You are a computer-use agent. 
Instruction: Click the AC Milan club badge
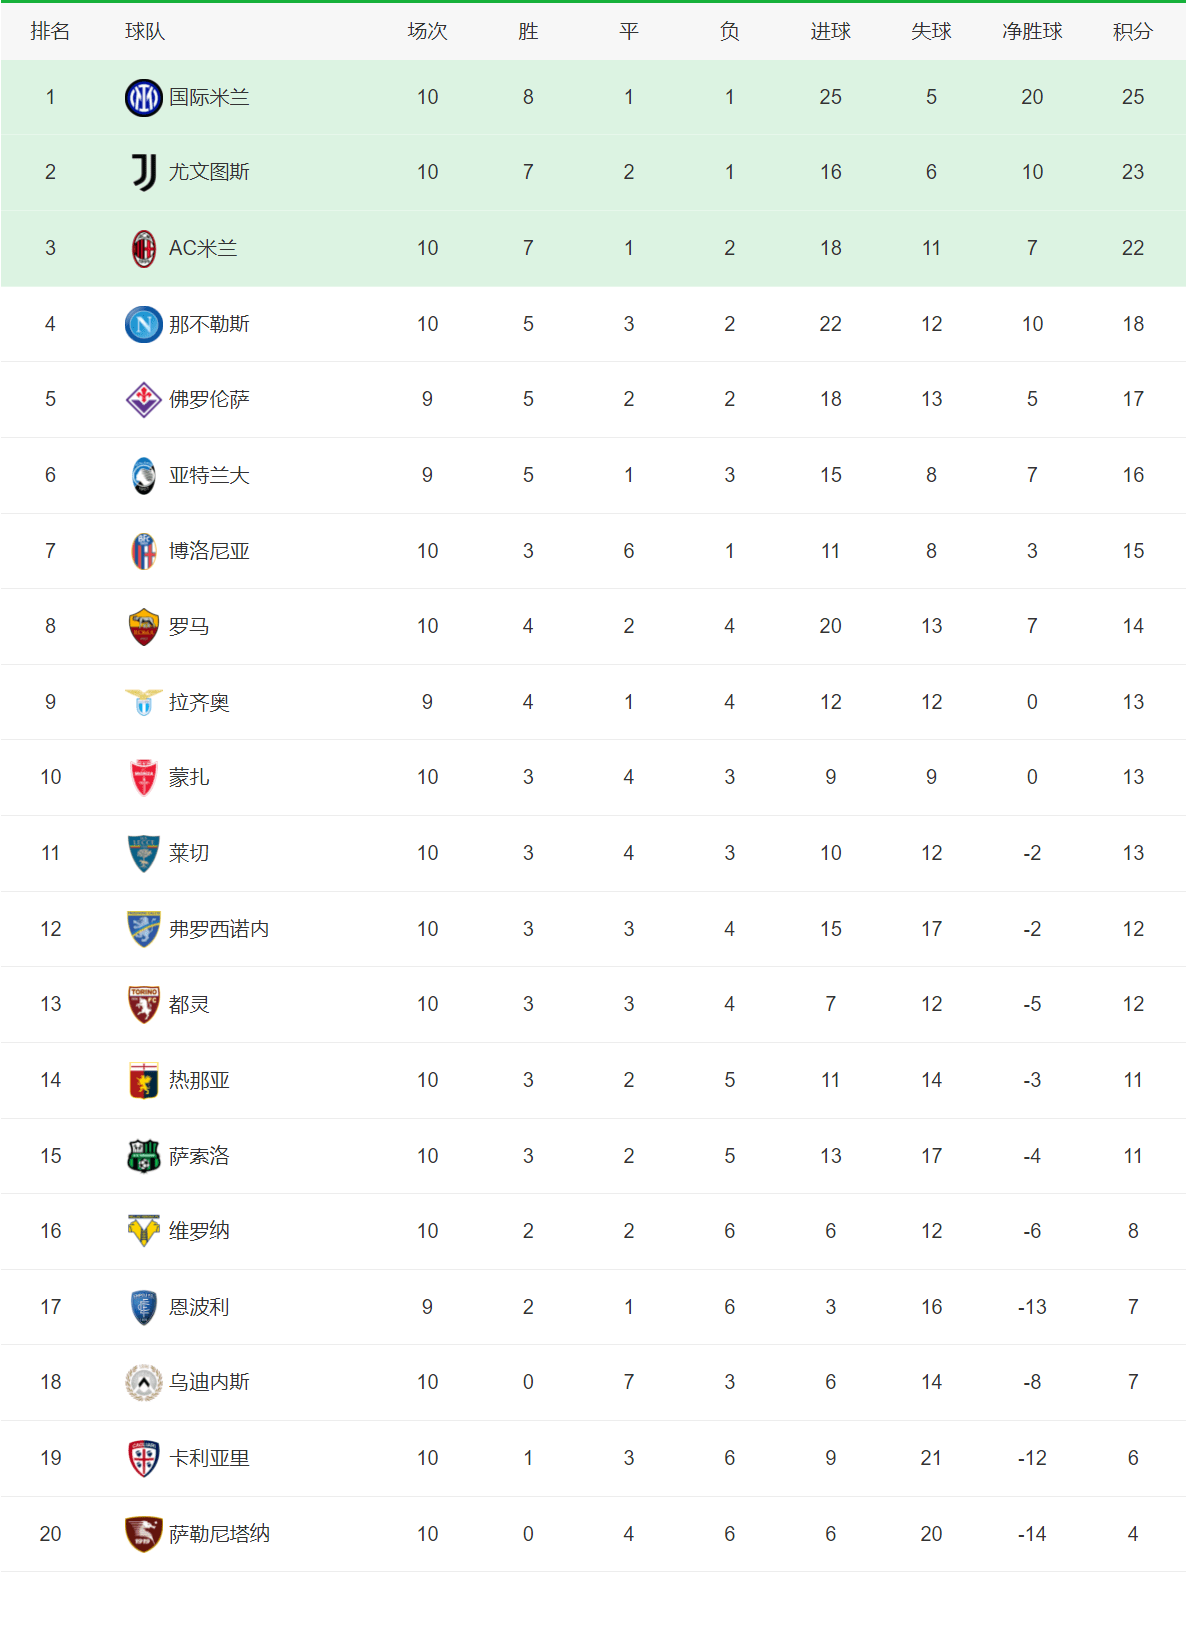point(144,248)
